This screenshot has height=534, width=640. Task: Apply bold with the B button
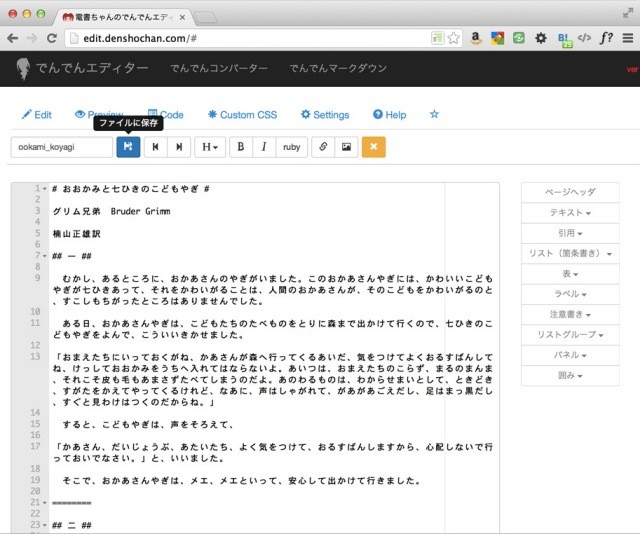point(241,147)
